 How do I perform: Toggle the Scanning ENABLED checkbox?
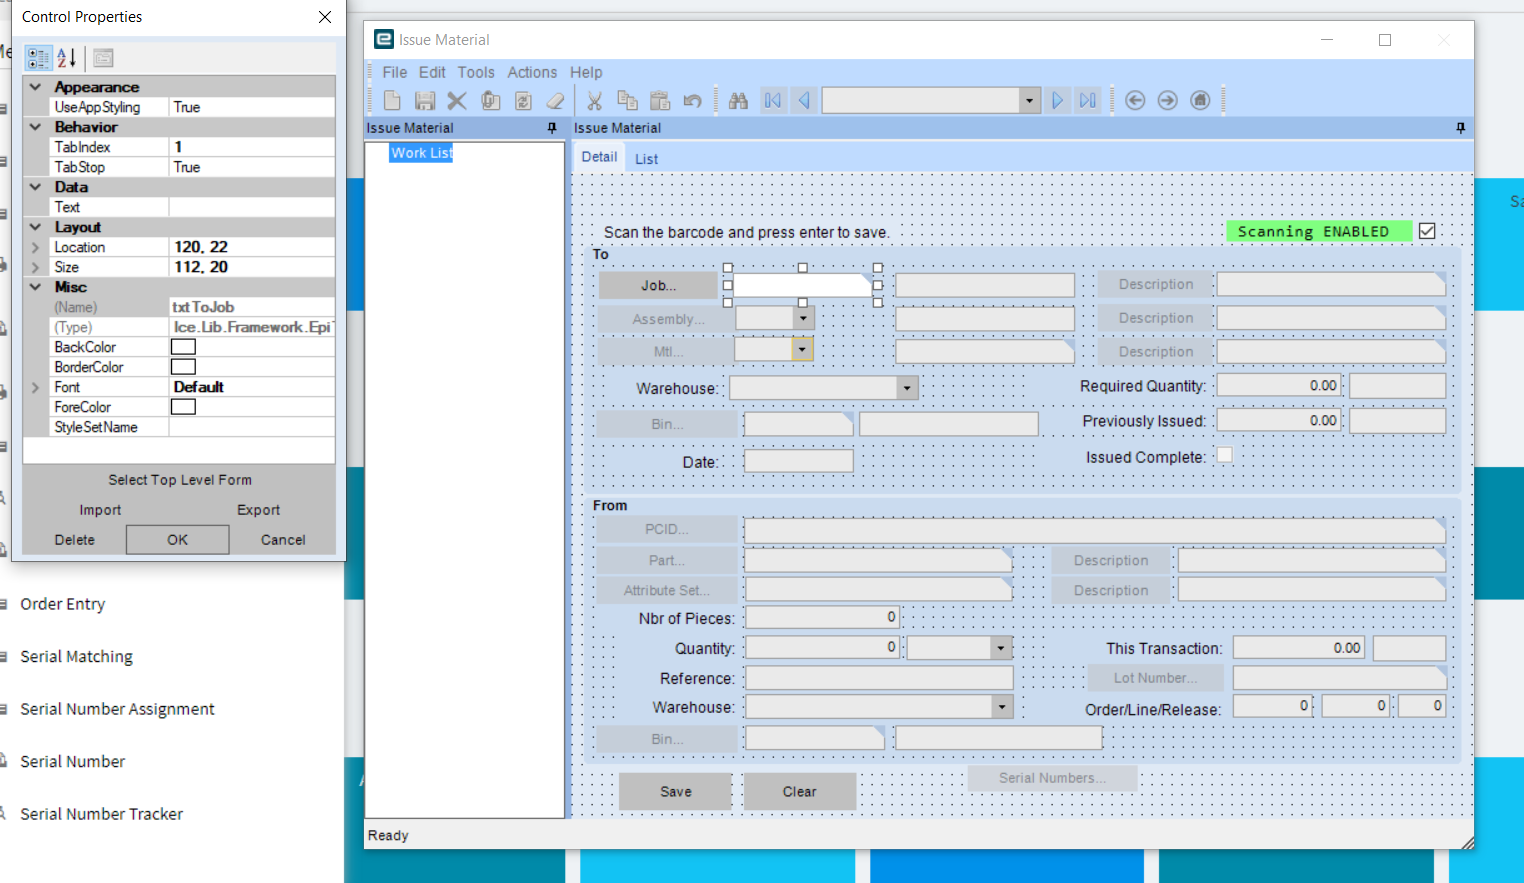click(1427, 230)
